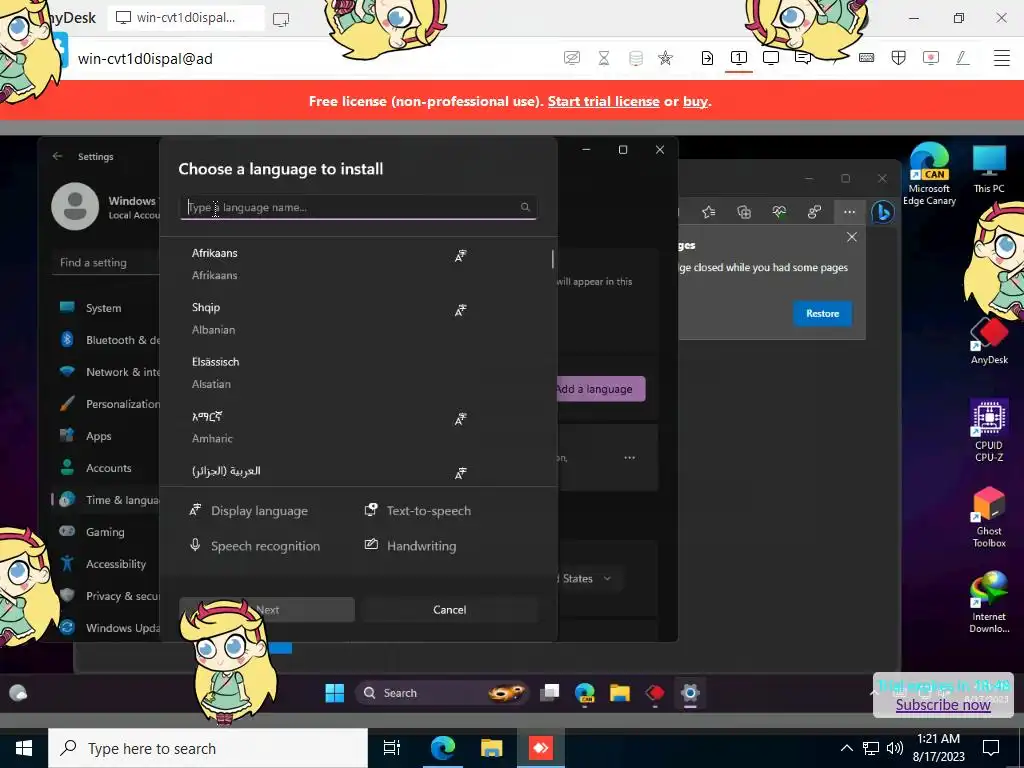The image size is (1024, 768).
Task: Open AnyDesk permissions shield icon
Action: coord(899,58)
